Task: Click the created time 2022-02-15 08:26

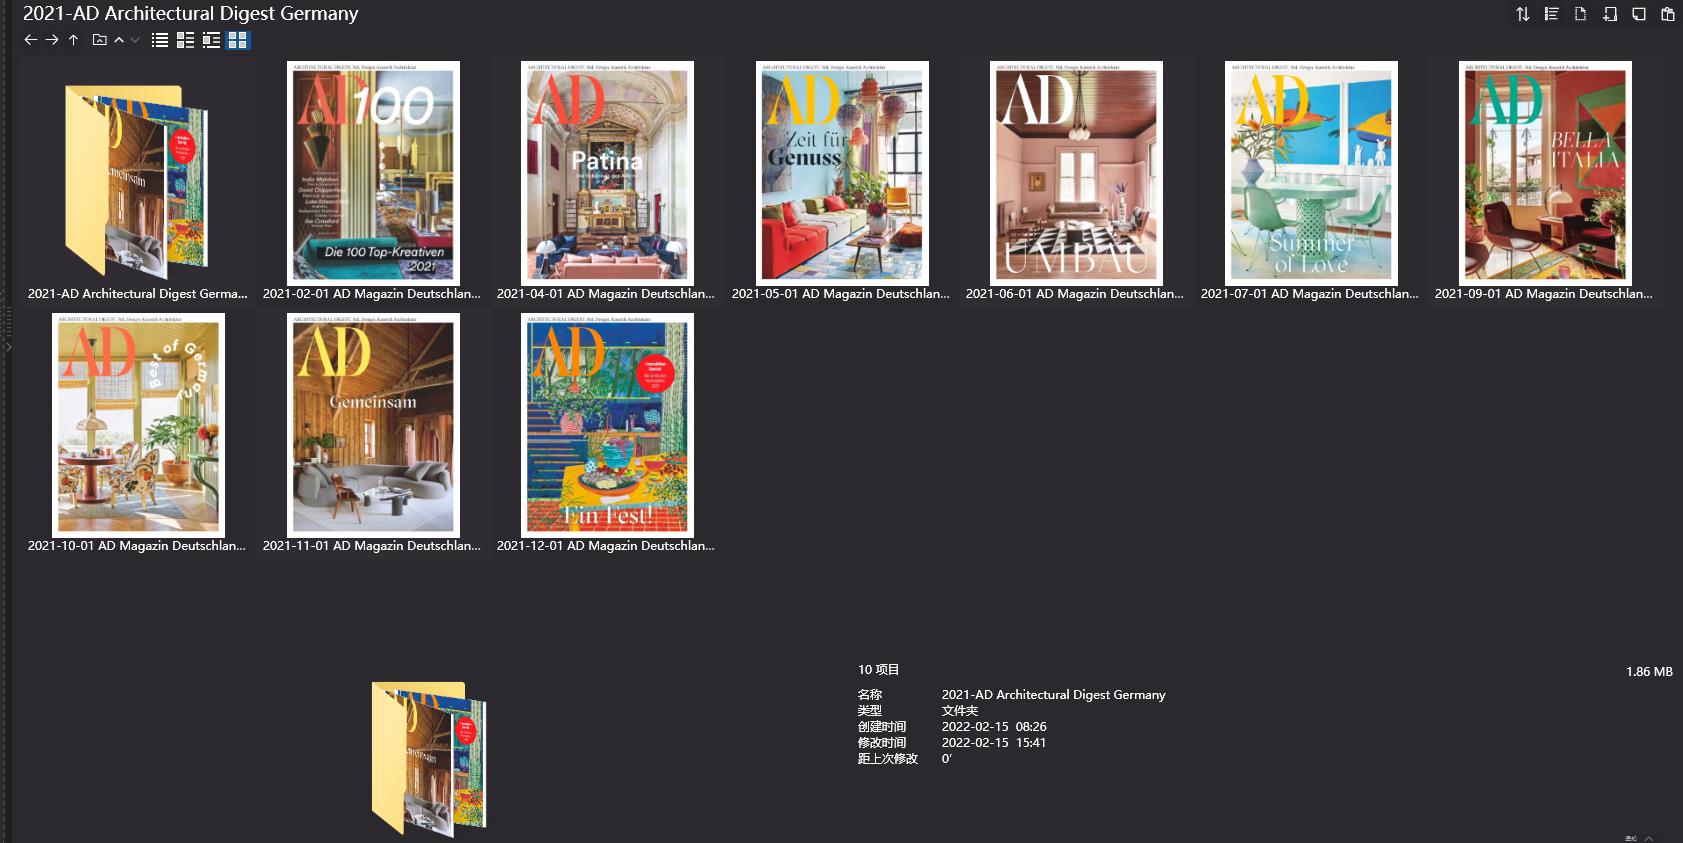Action: pyautogui.click(x=994, y=727)
